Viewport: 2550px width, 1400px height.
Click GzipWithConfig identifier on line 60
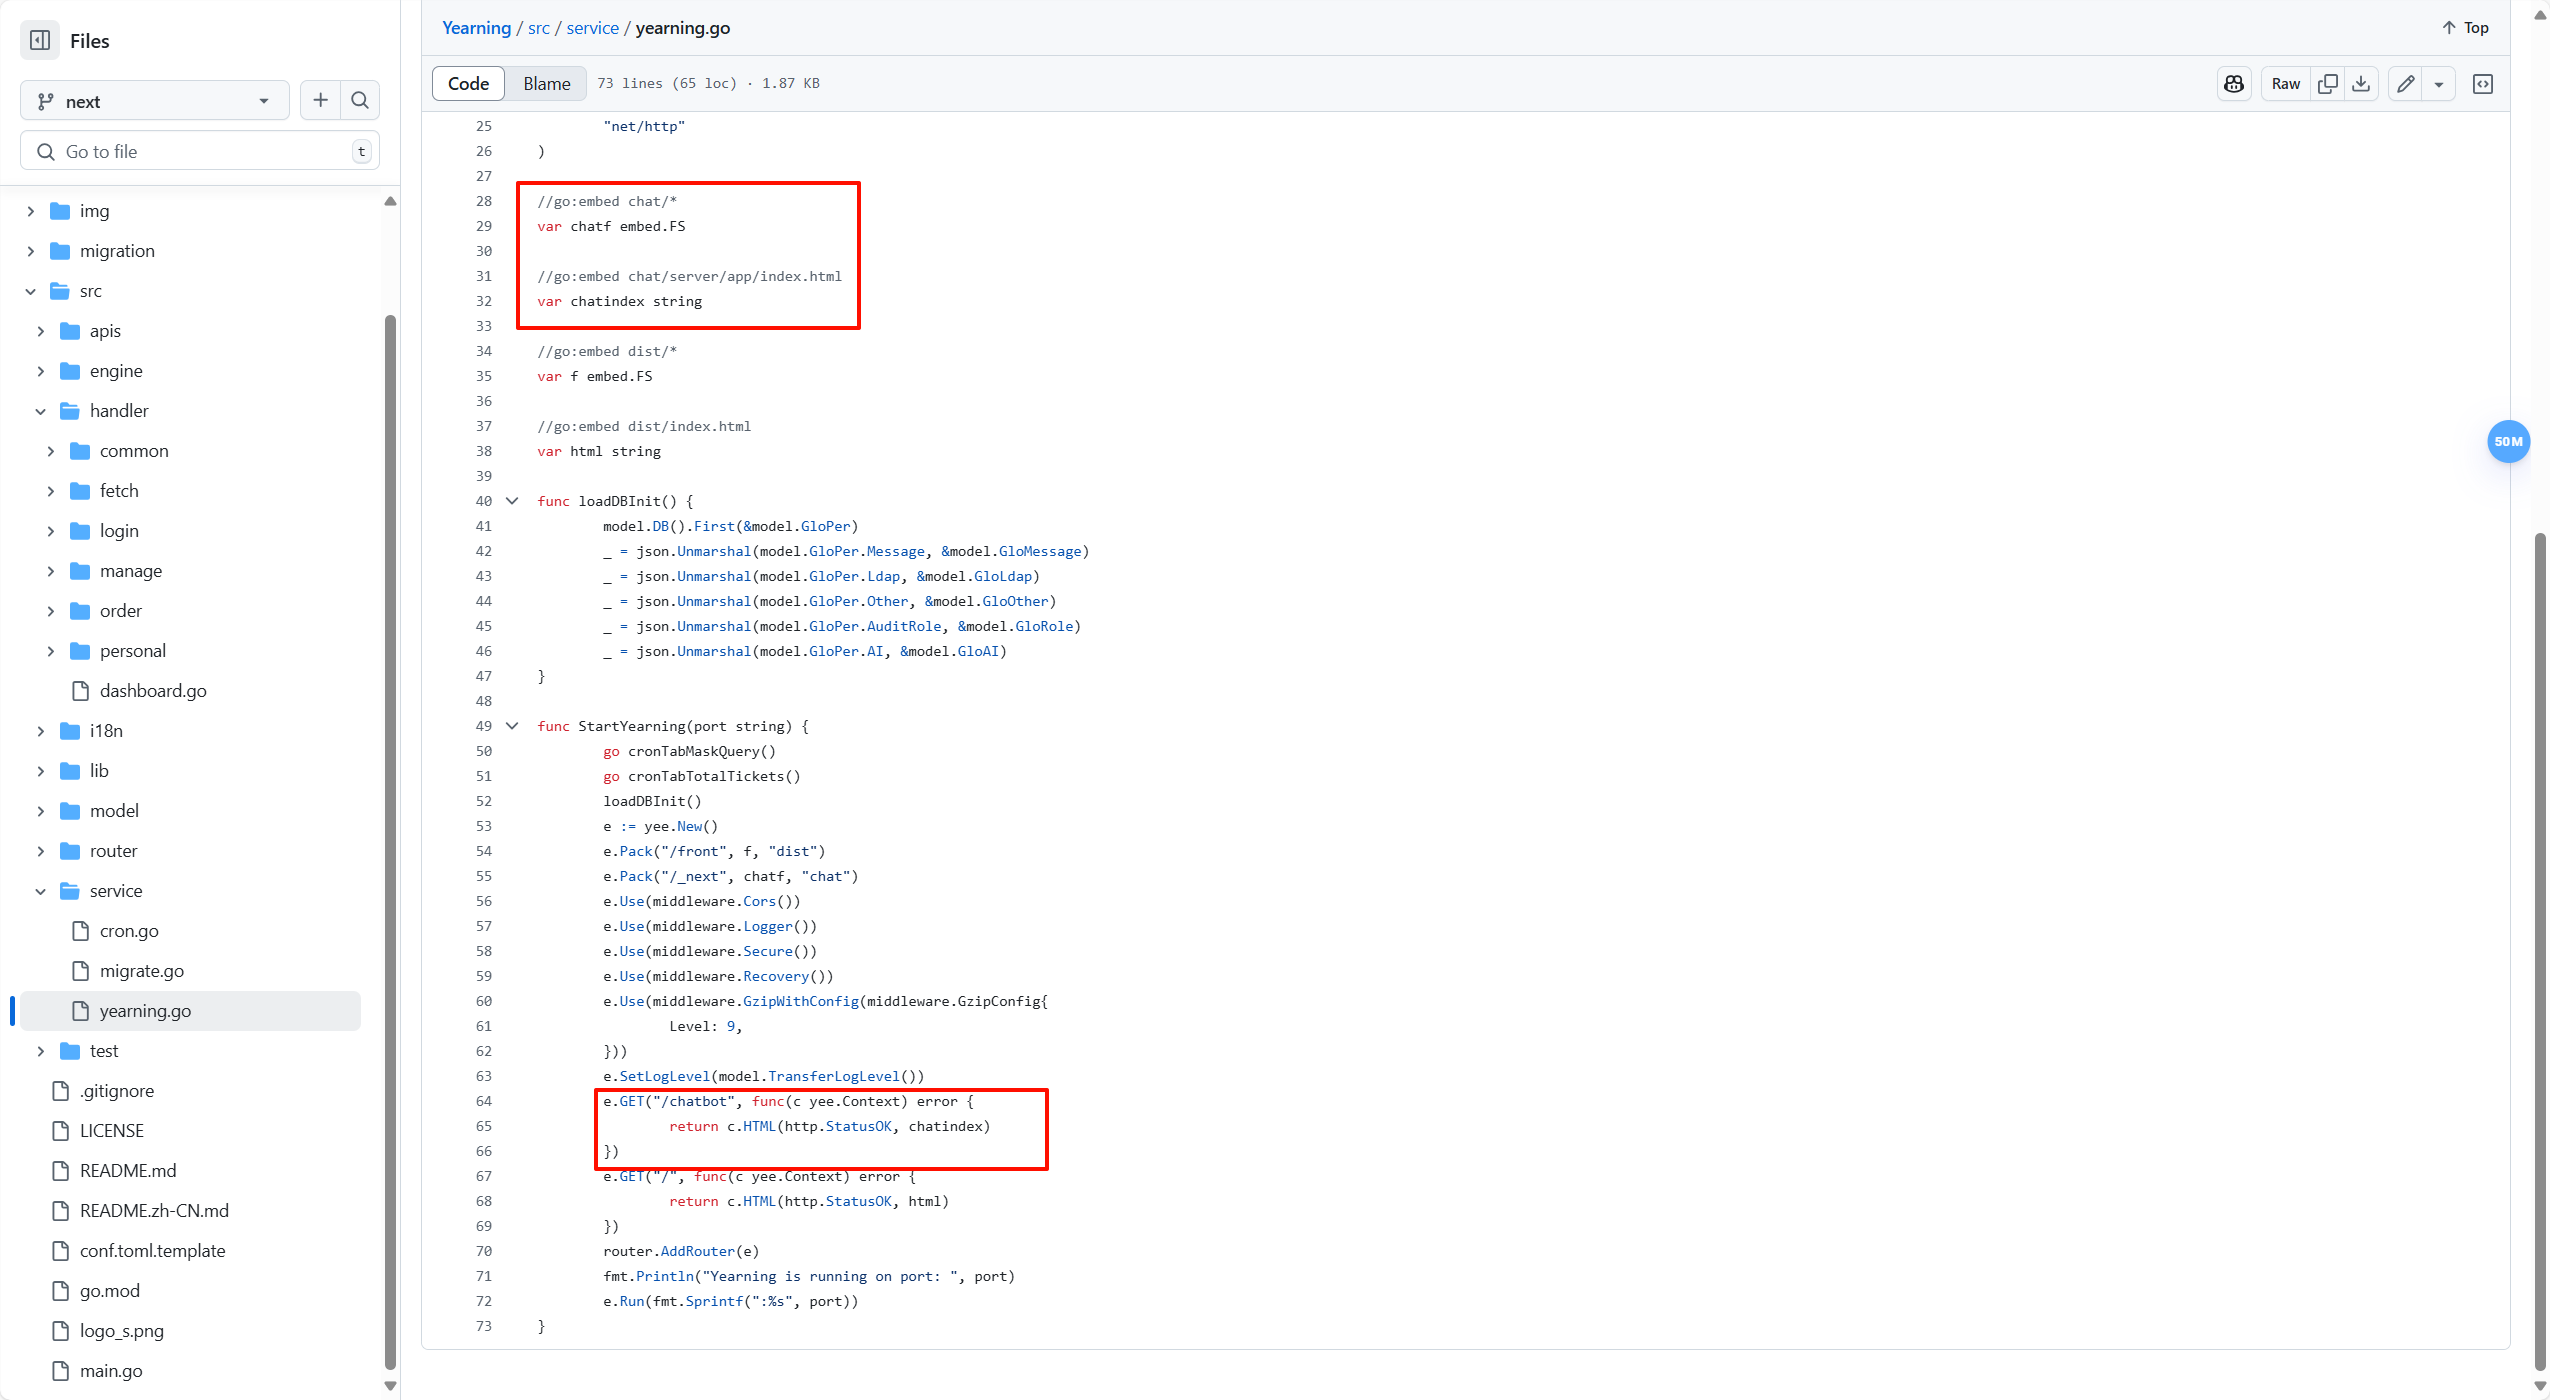click(801, 1001)
